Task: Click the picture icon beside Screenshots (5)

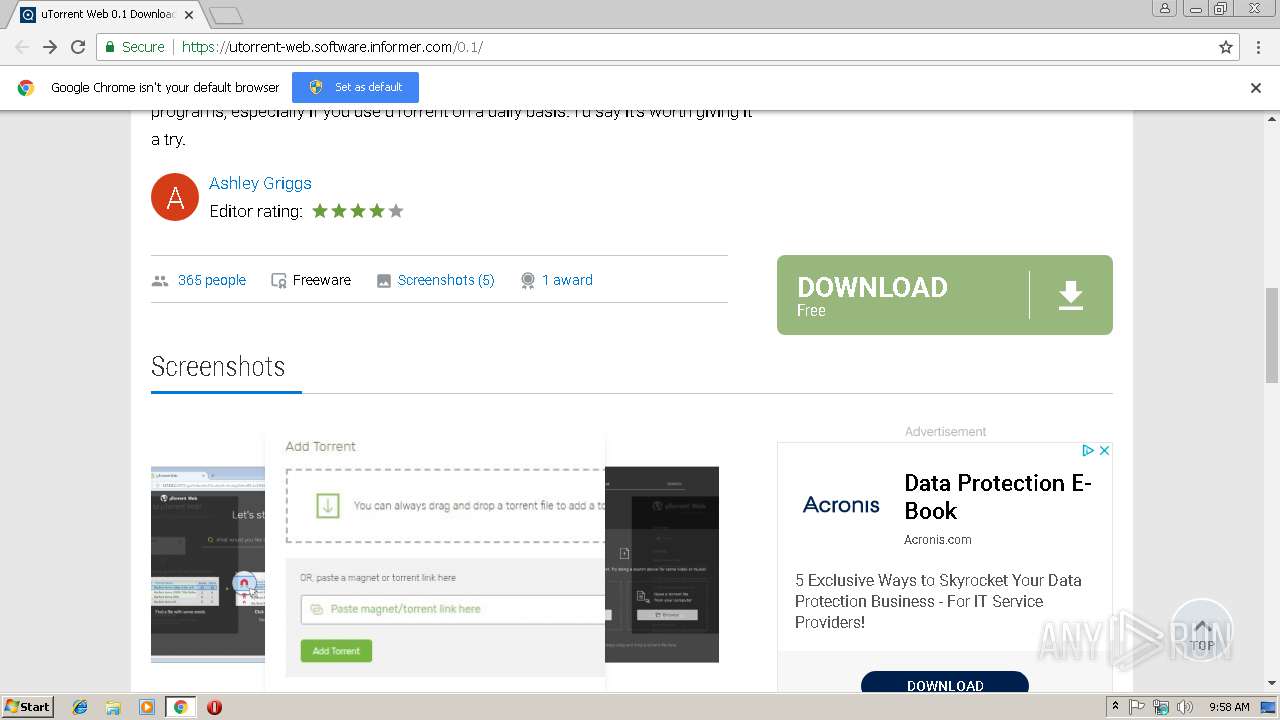Action: [x=383, y=281]
